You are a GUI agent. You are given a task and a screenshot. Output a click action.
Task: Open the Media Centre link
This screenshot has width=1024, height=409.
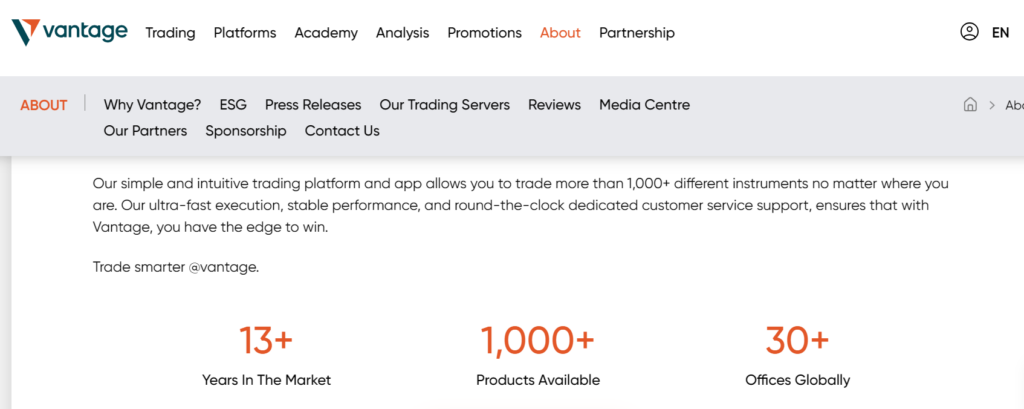pos(644,105)
